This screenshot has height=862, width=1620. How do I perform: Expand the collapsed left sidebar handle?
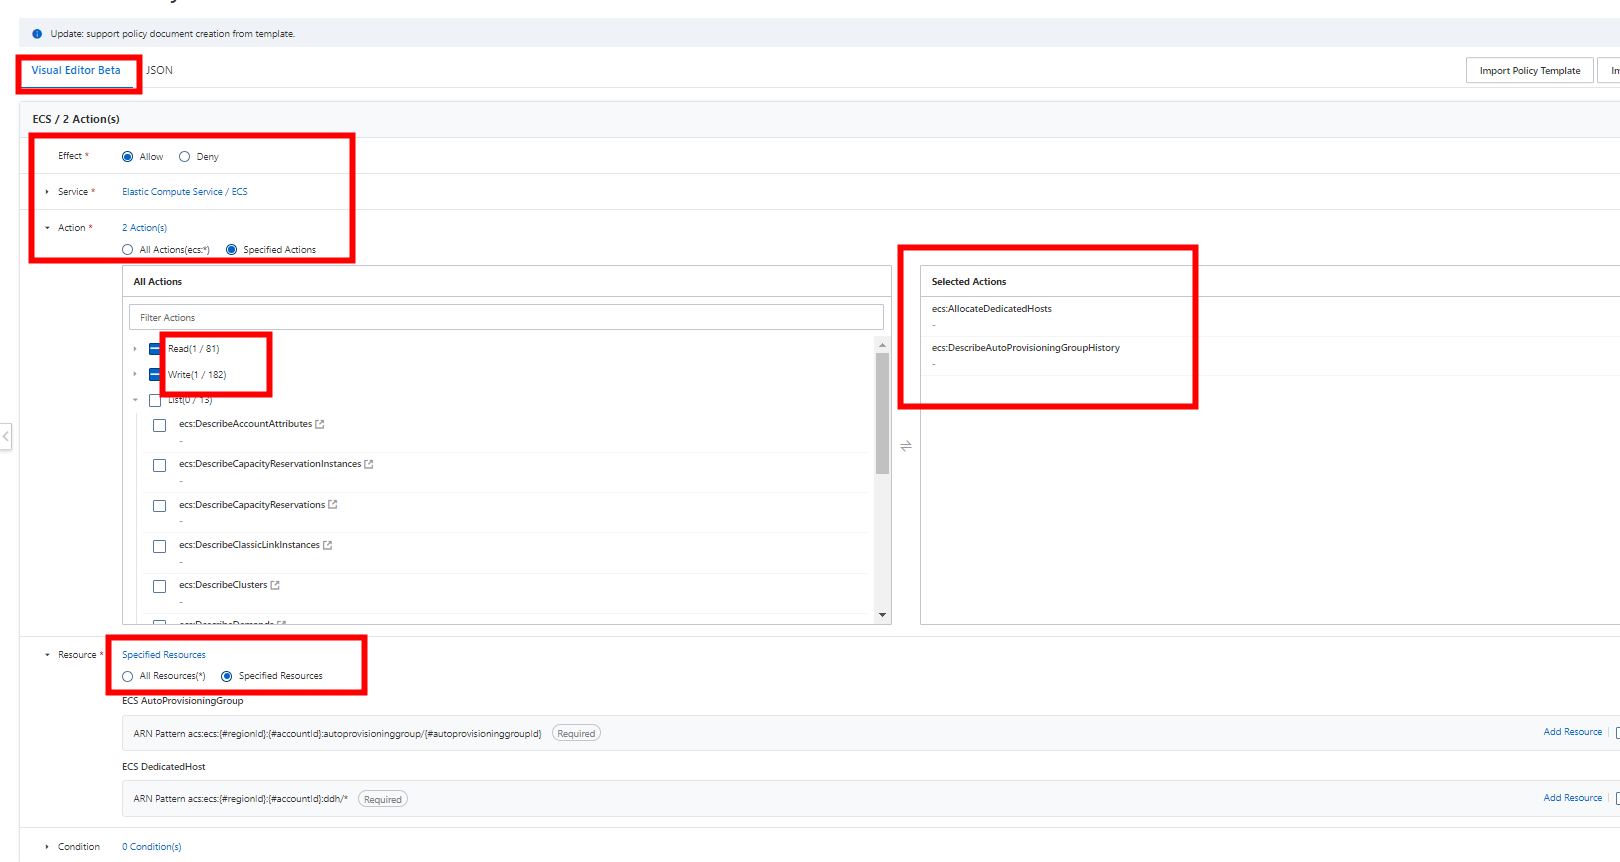[x=6, y=436]
